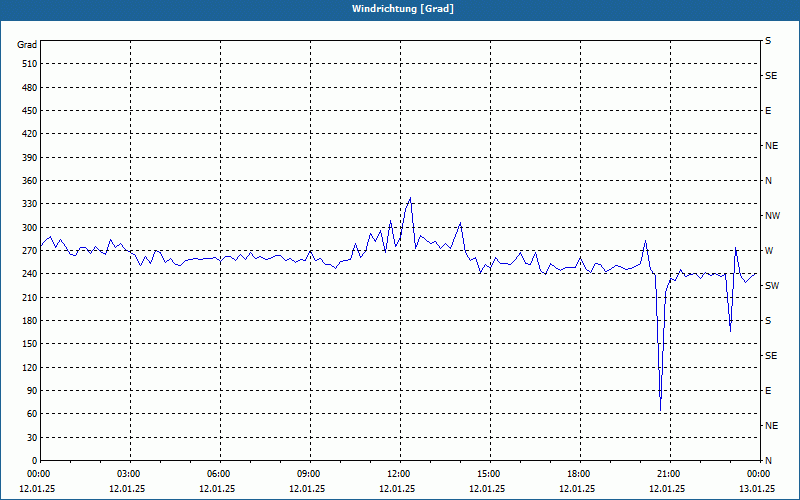Image resolution: width=800 pixels, height=500 pixels.
Task: Click the blue line's dip near 165 degrees around 23:00
Action: 731,331
